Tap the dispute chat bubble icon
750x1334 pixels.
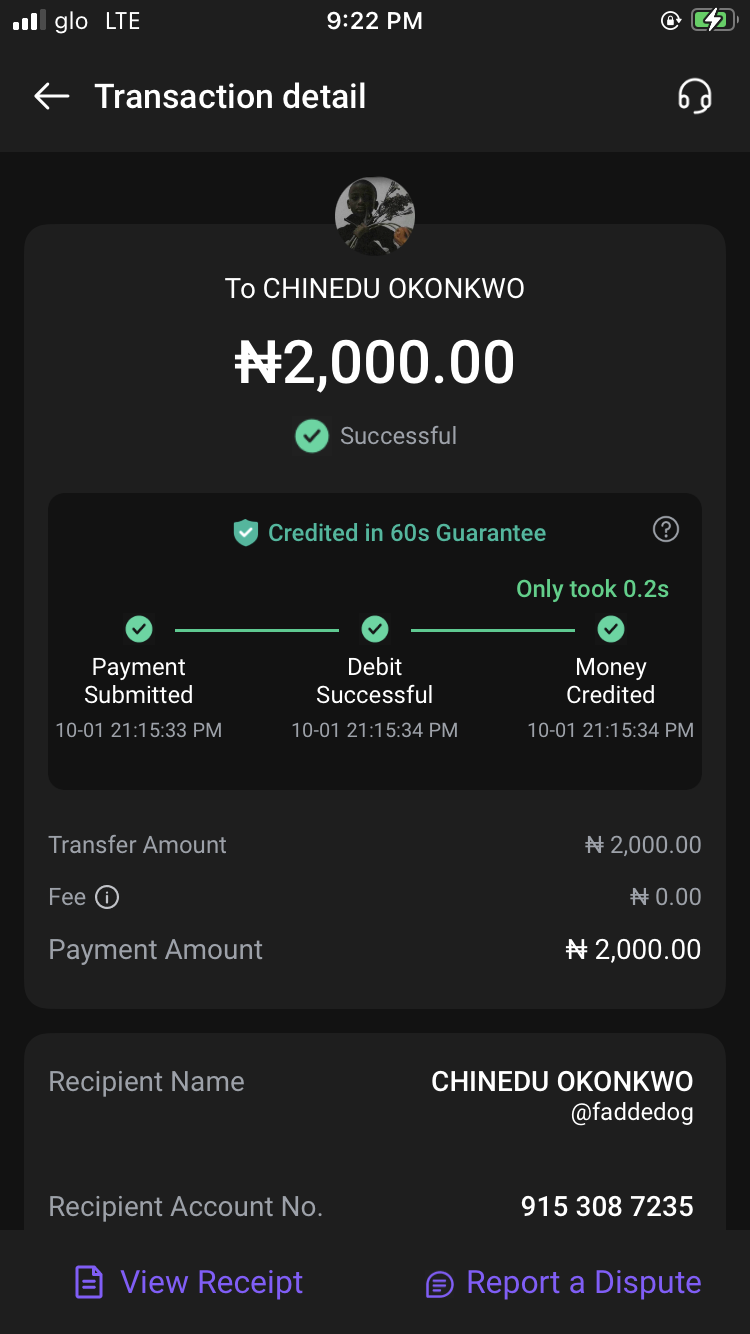[x=440, y=1284]
